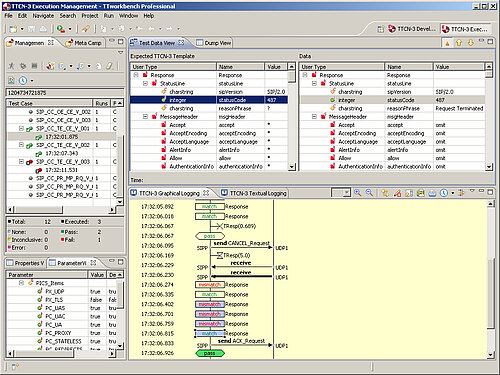The height and width of the screenshot is (375, 500).
Task: Click the down arrow icon in Test Data View
Action: click(x=471, y=43)
